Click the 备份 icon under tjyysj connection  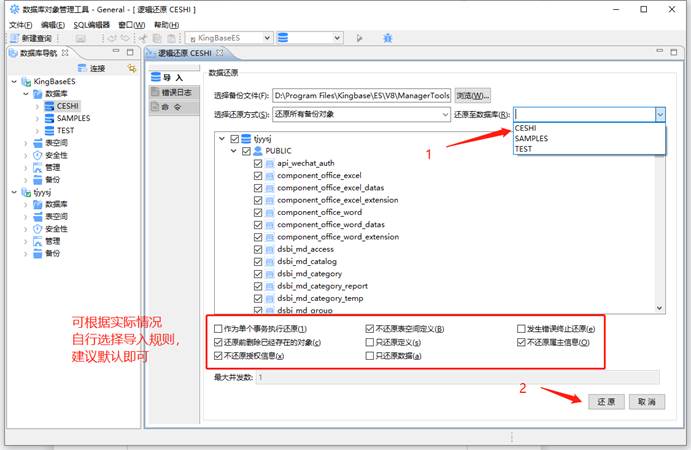(x=38, y=253)
